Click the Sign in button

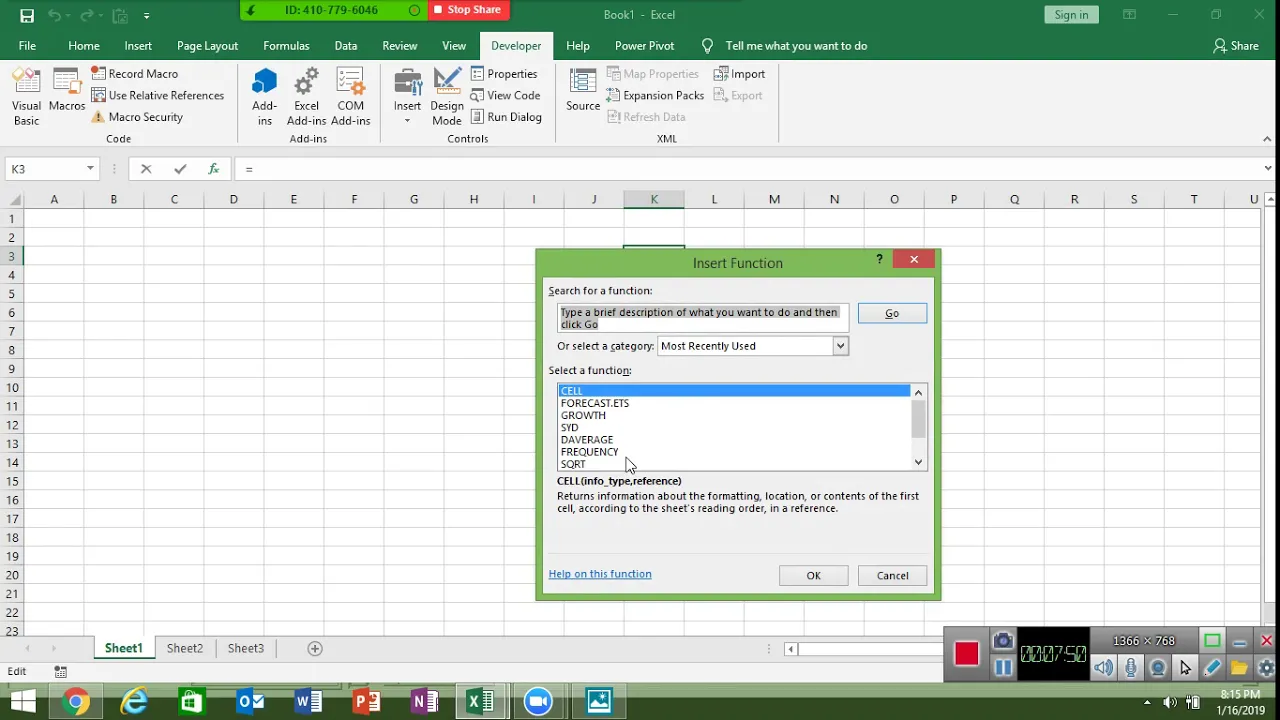tap(1071, 15)
